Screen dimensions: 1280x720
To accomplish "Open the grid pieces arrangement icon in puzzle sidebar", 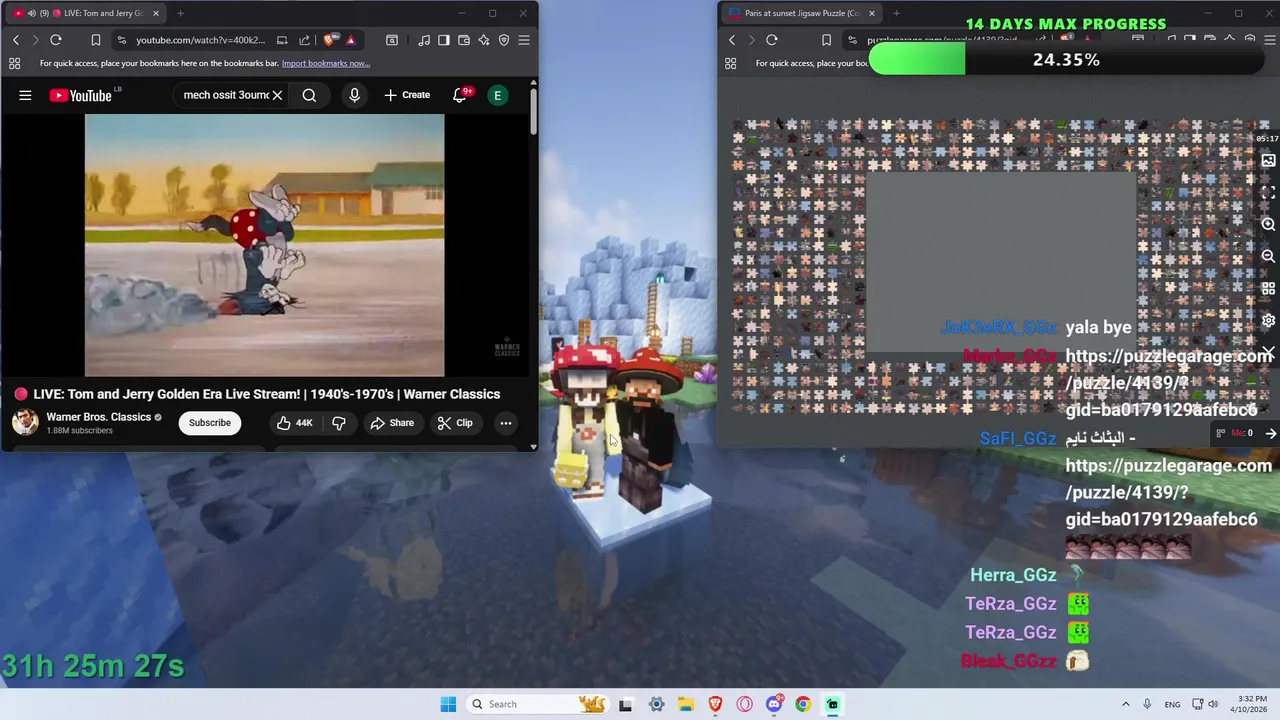I will pyautogui.click(x=1268, y=287).
